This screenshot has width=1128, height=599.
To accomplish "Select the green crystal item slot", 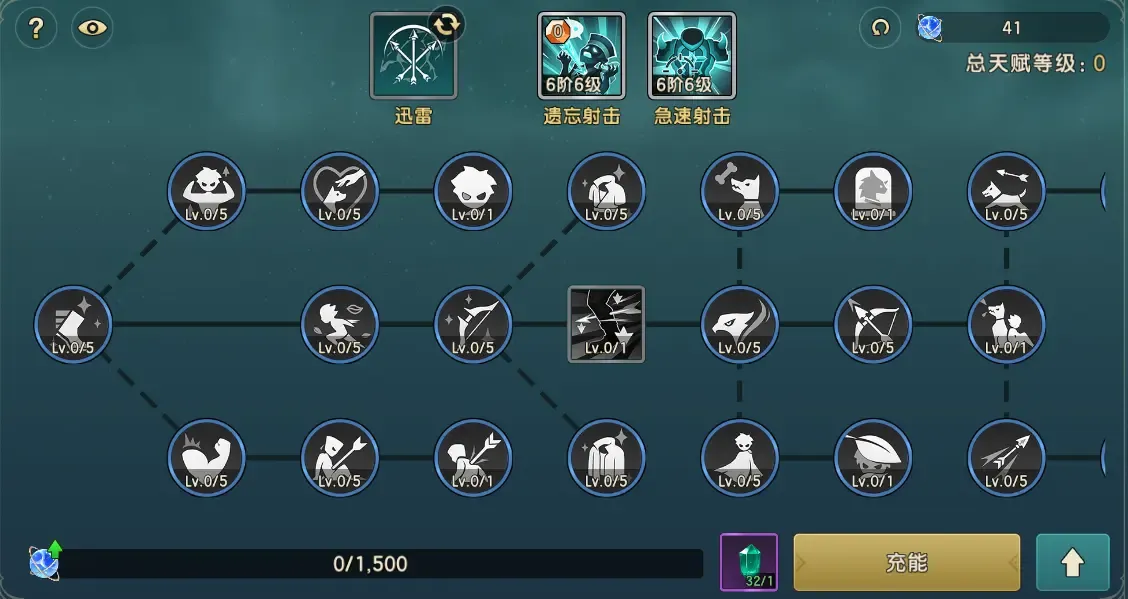I will 749,562.
